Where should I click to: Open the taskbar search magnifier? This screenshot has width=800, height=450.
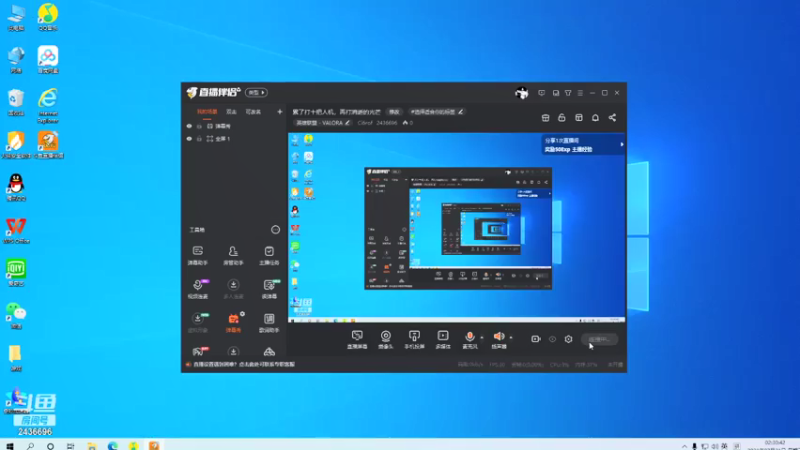coord(30,445)
